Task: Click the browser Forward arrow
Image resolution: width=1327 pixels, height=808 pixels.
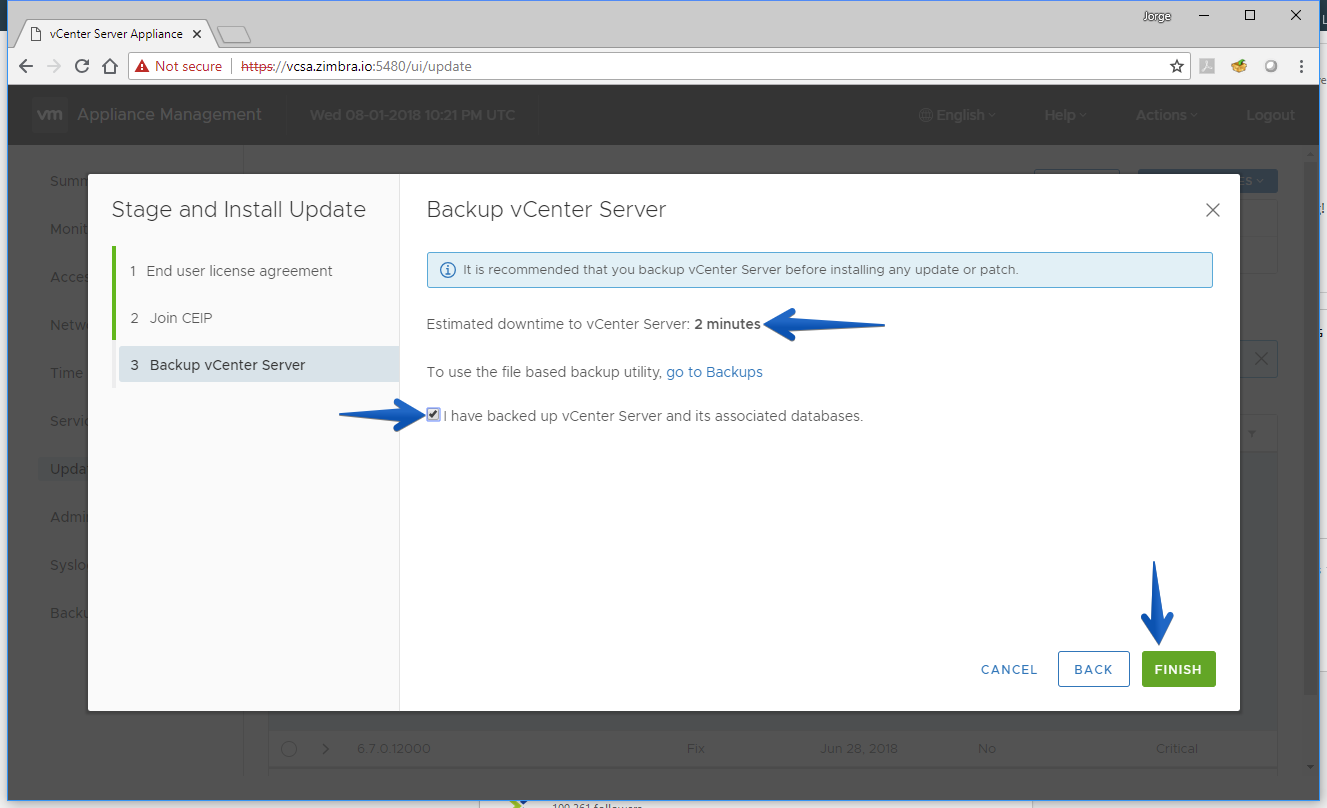Action: [x=54, y=66]
